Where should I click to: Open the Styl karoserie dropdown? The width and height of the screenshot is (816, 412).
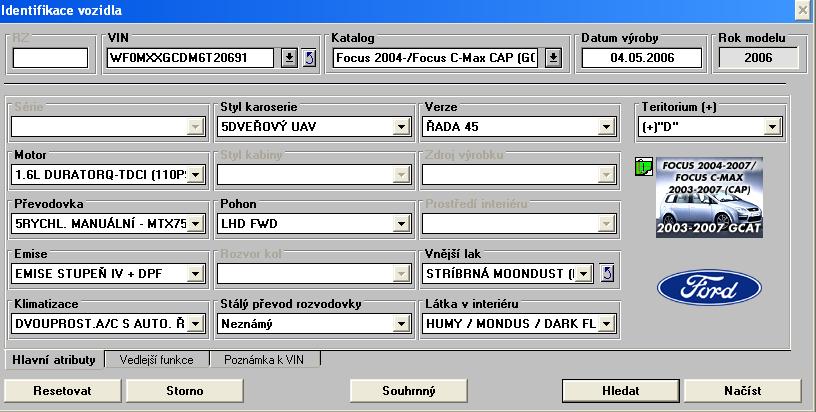(401, 127)
